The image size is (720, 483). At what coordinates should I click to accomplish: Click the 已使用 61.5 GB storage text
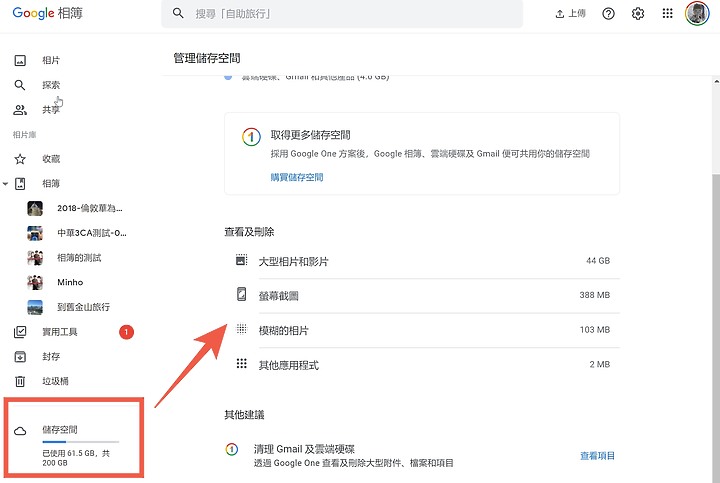[76, 458]
